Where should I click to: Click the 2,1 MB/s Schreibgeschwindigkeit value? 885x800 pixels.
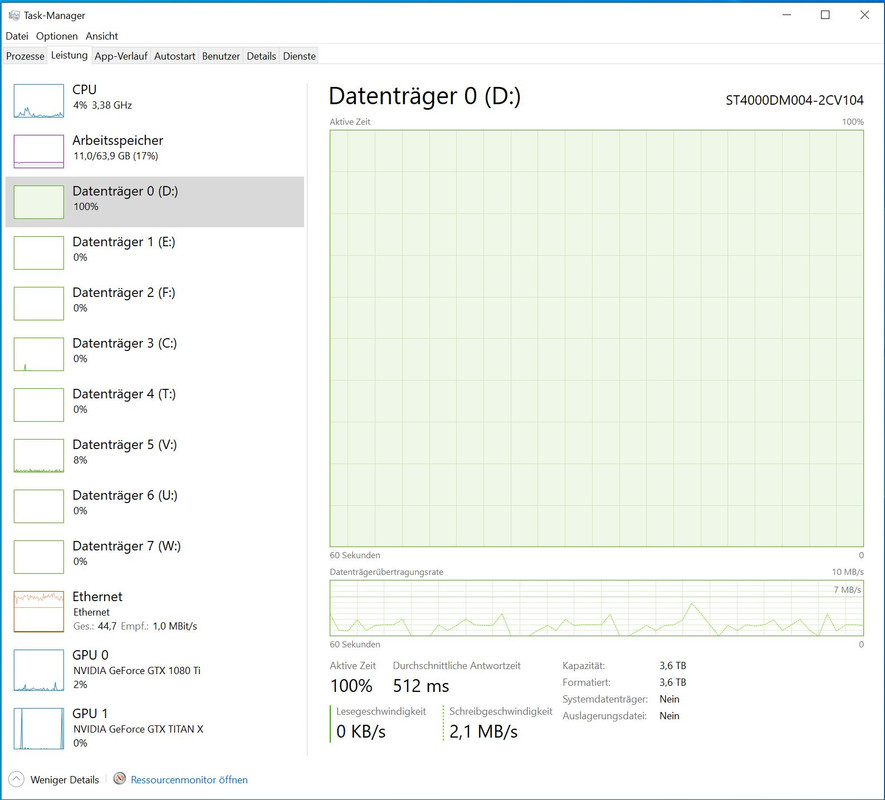483,732
